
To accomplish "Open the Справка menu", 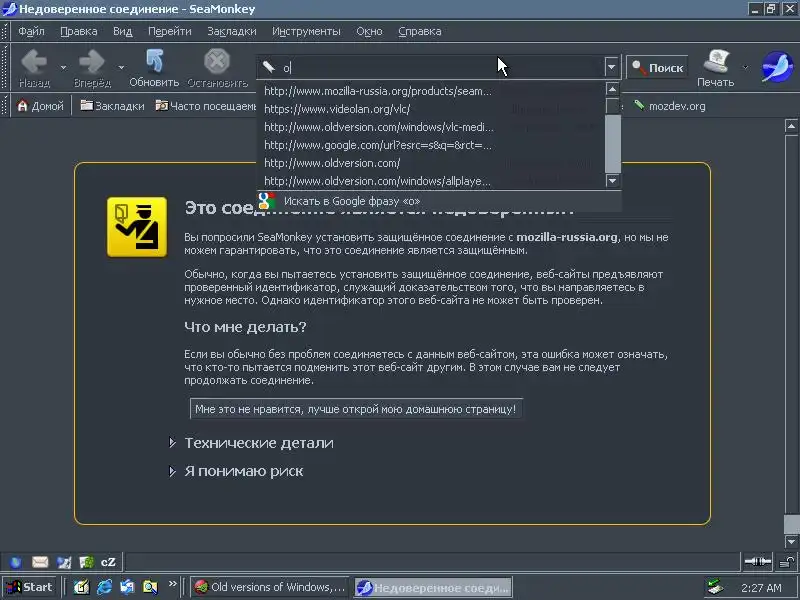I will pos(419,31).
